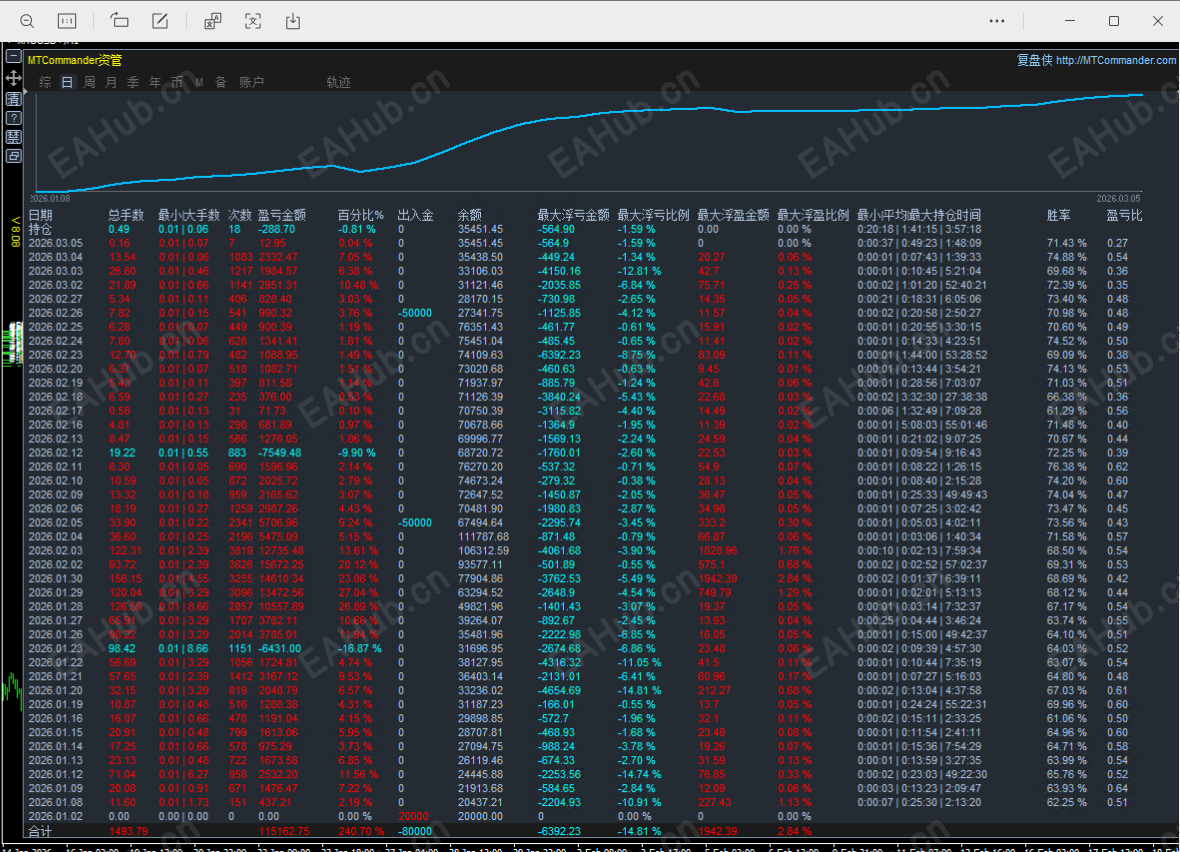
Task: Click the 111787.68 balance value
Action: (x=483, y=537)
